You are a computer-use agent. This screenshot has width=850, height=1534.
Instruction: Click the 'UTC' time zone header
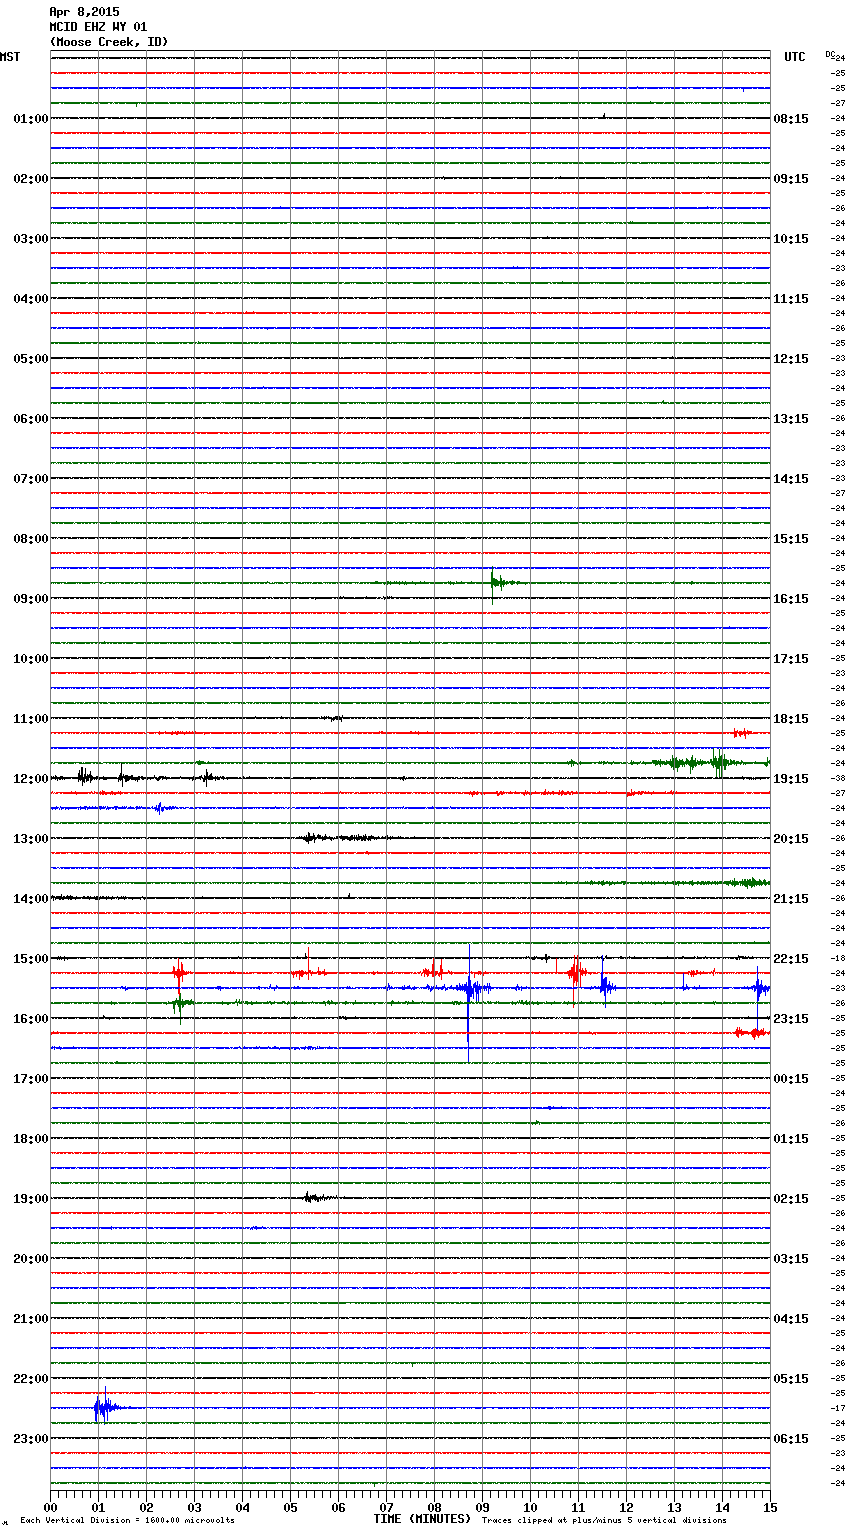tap(795, 57)
